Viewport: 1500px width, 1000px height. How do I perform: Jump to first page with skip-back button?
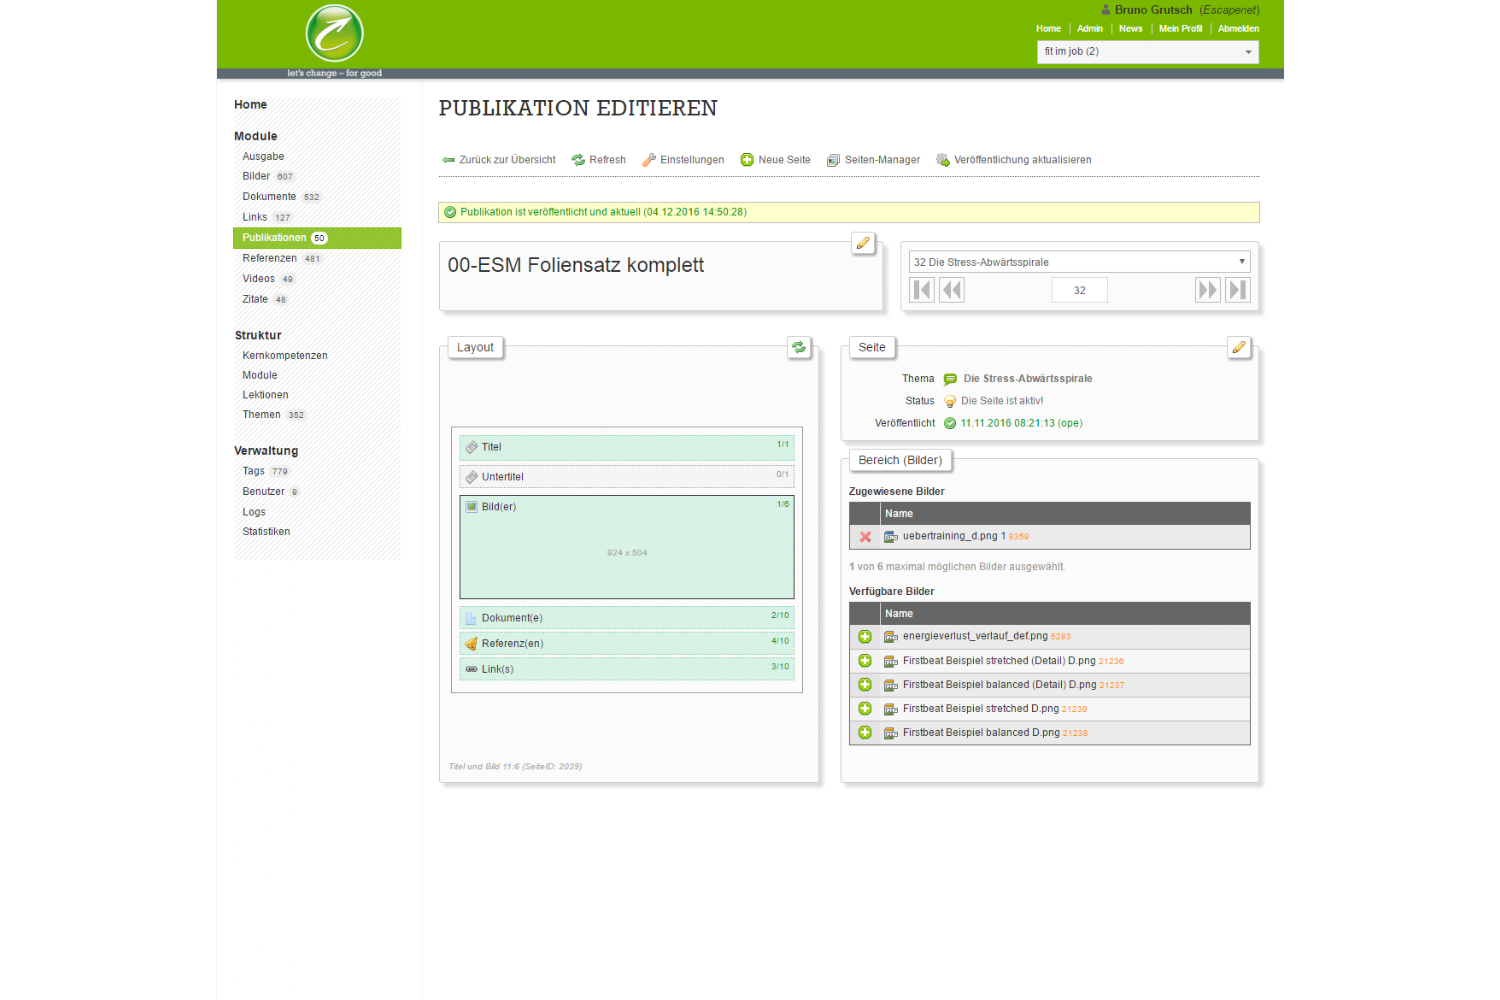pyautogui.click(x=922, y=290)
